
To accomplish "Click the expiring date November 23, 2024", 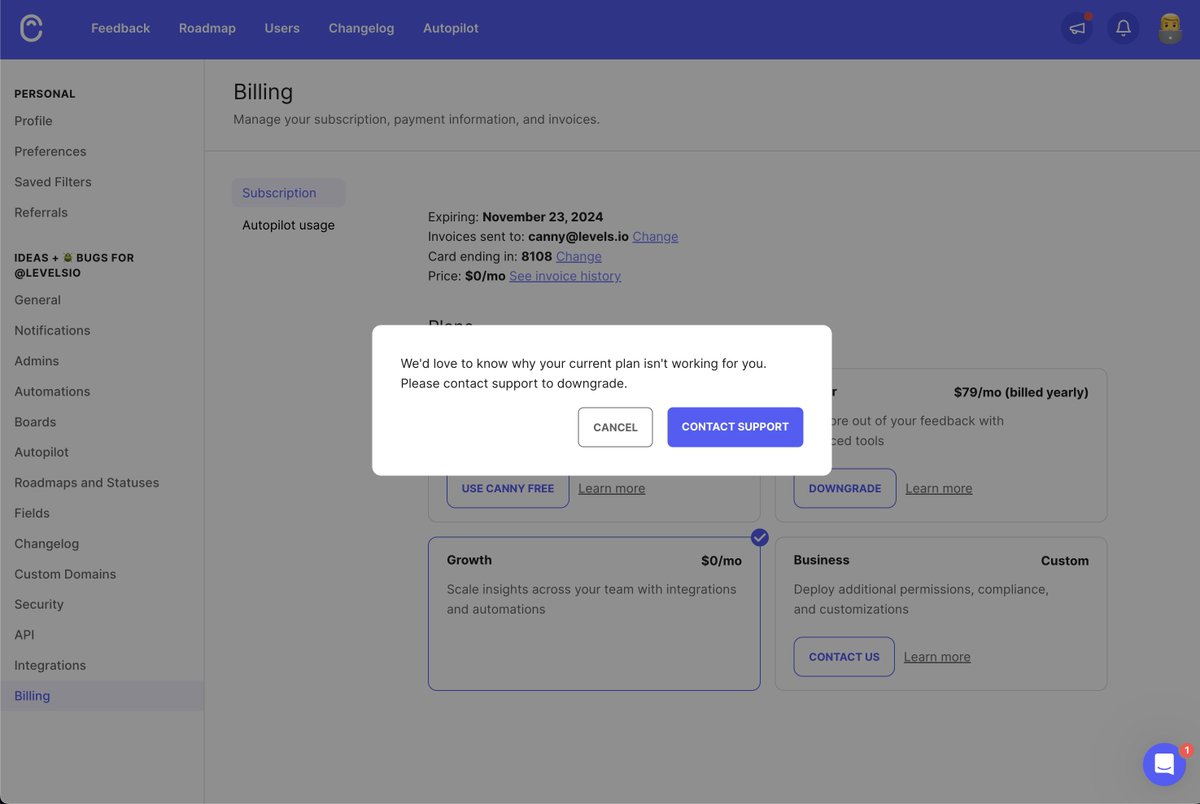I will [542, 217].
